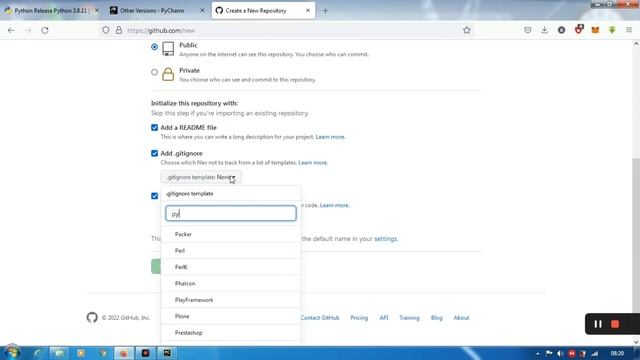640x360 pixels.
Task: Click the green download arrow extension
Action: (612, 30)
